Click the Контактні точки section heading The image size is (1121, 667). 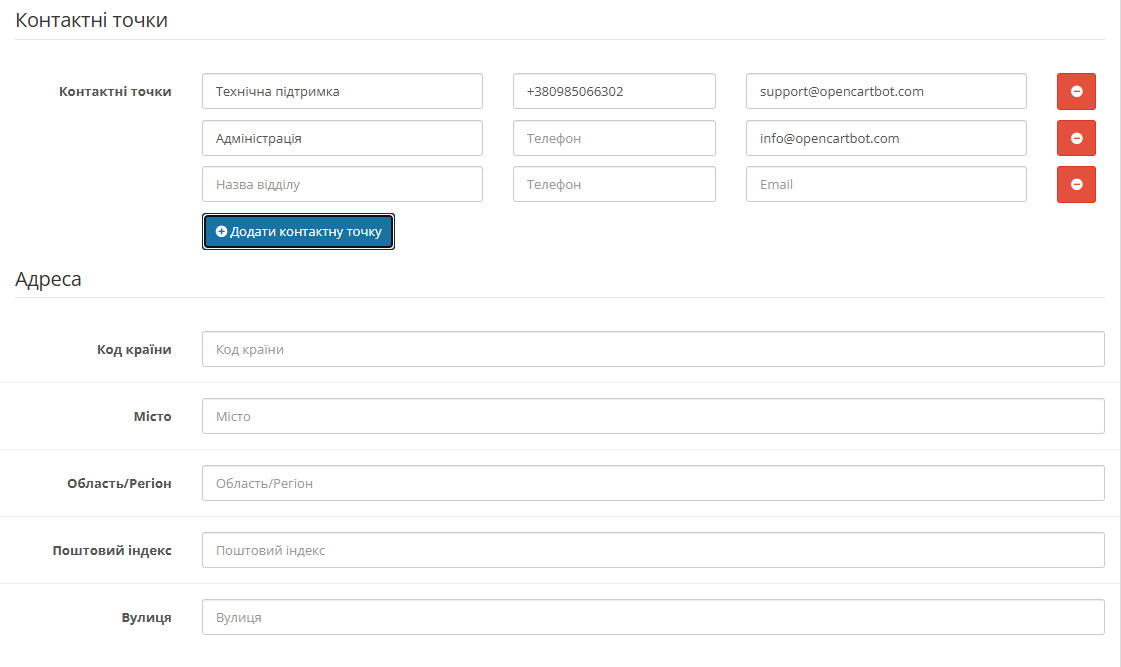91,20
